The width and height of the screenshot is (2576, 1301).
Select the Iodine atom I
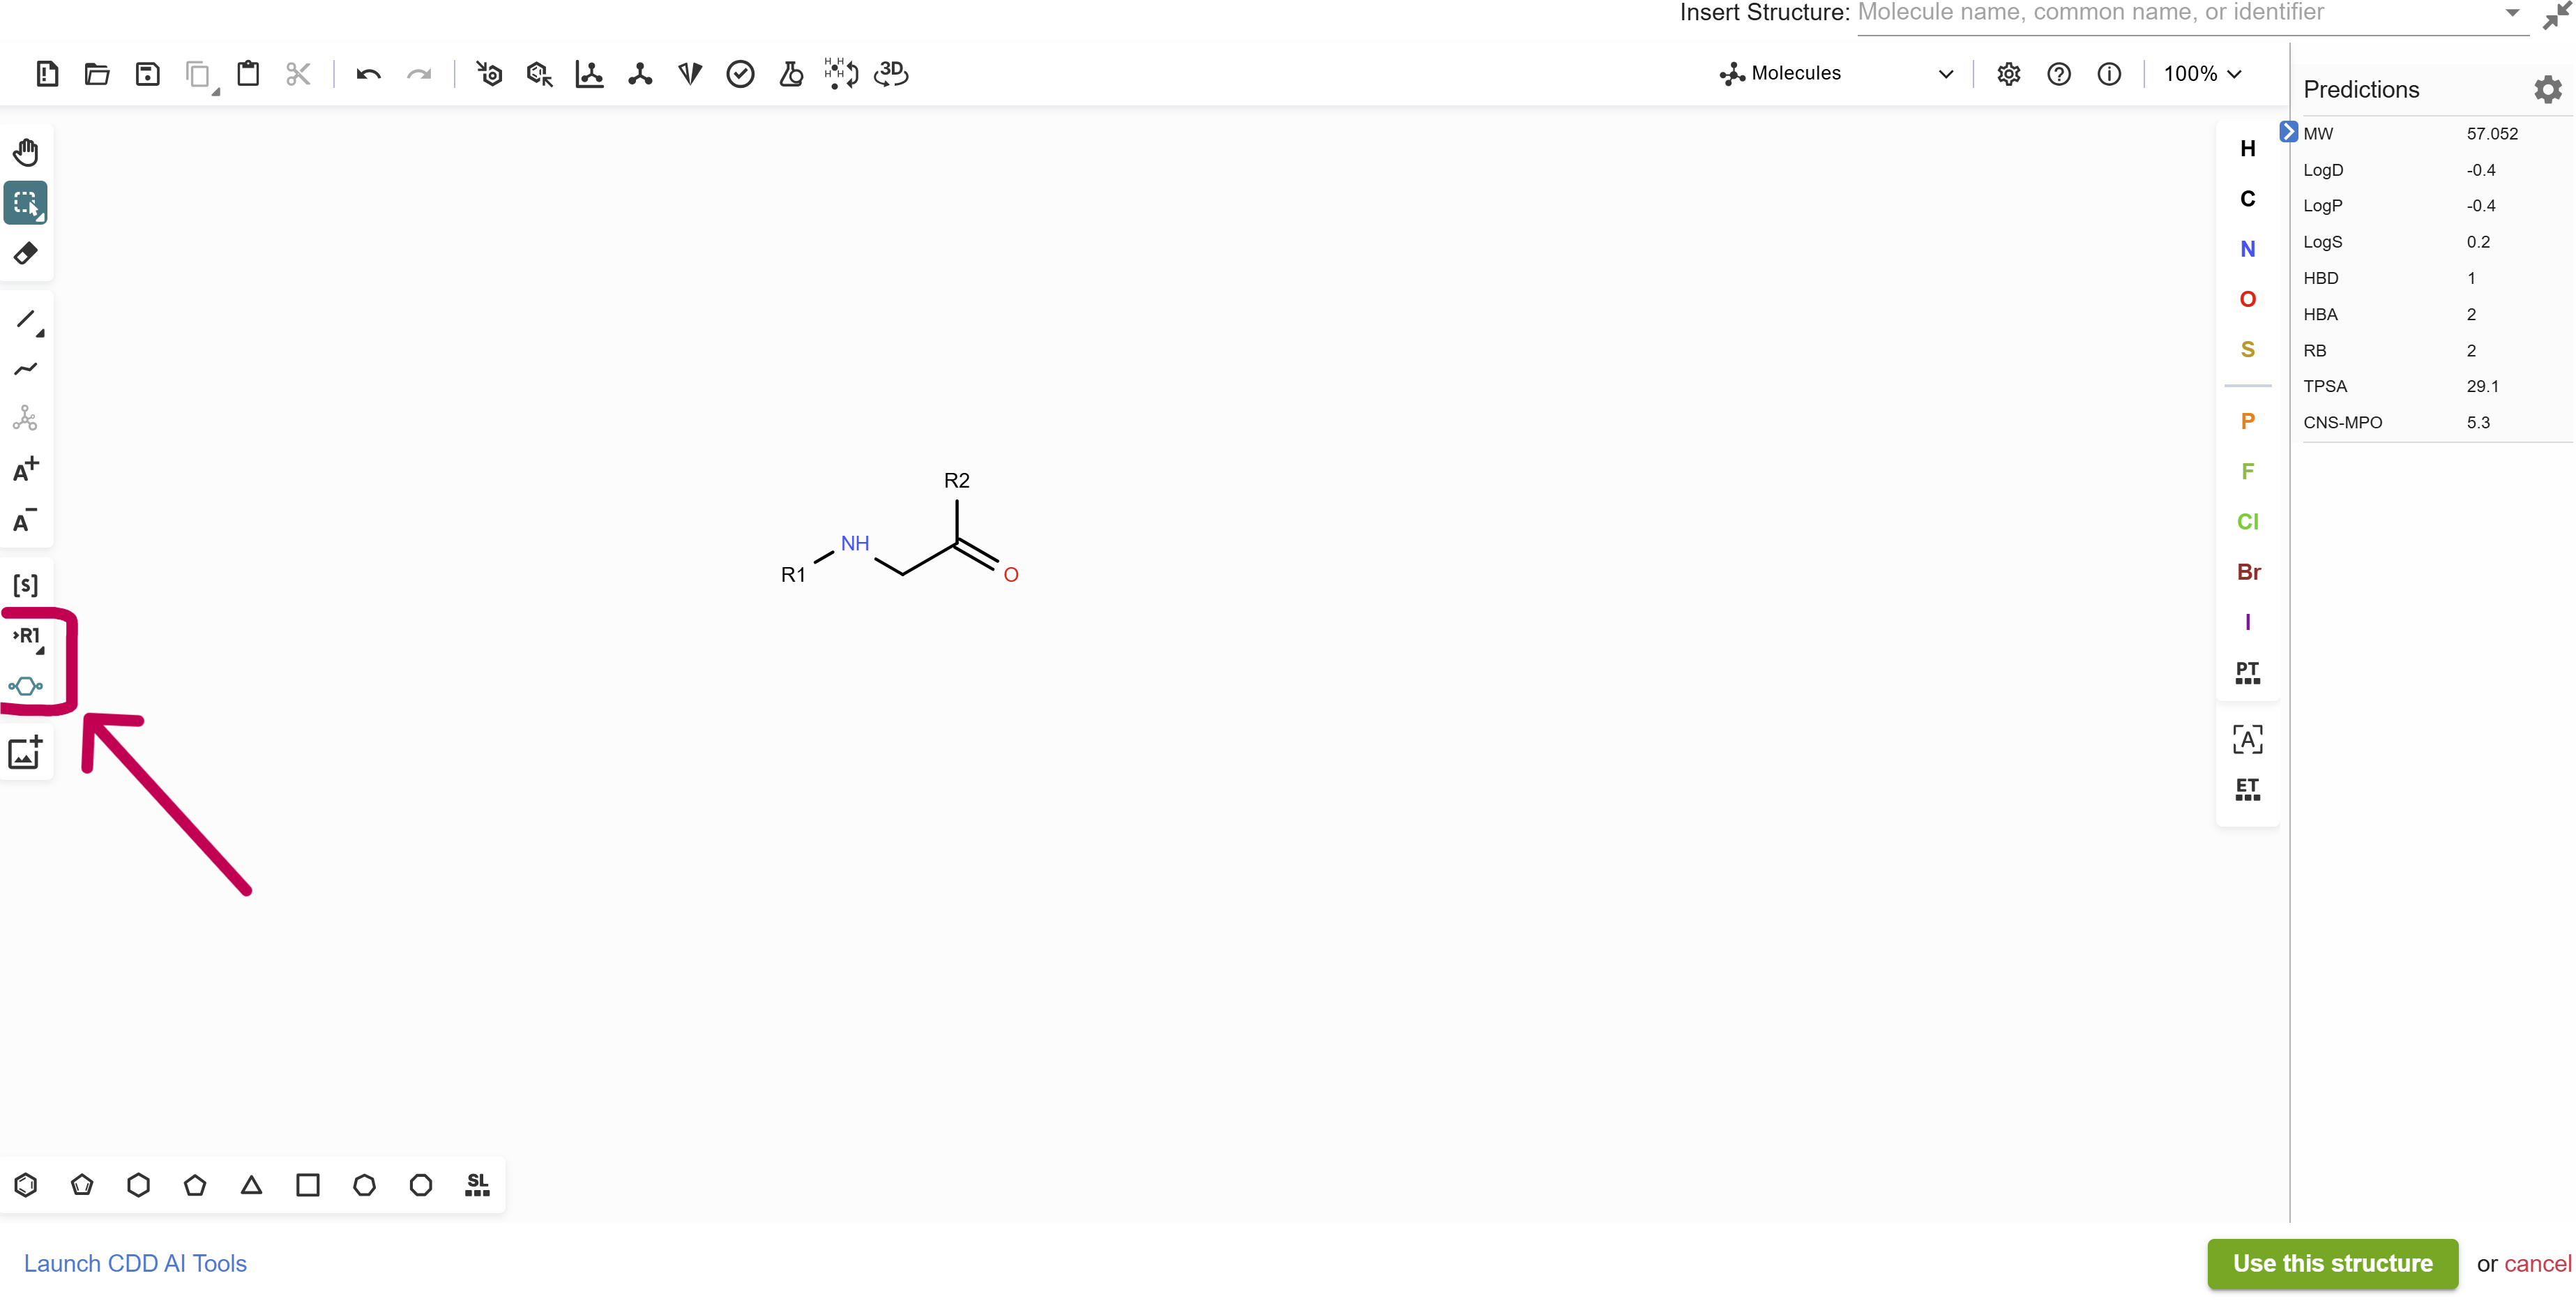click(2248, 622)
